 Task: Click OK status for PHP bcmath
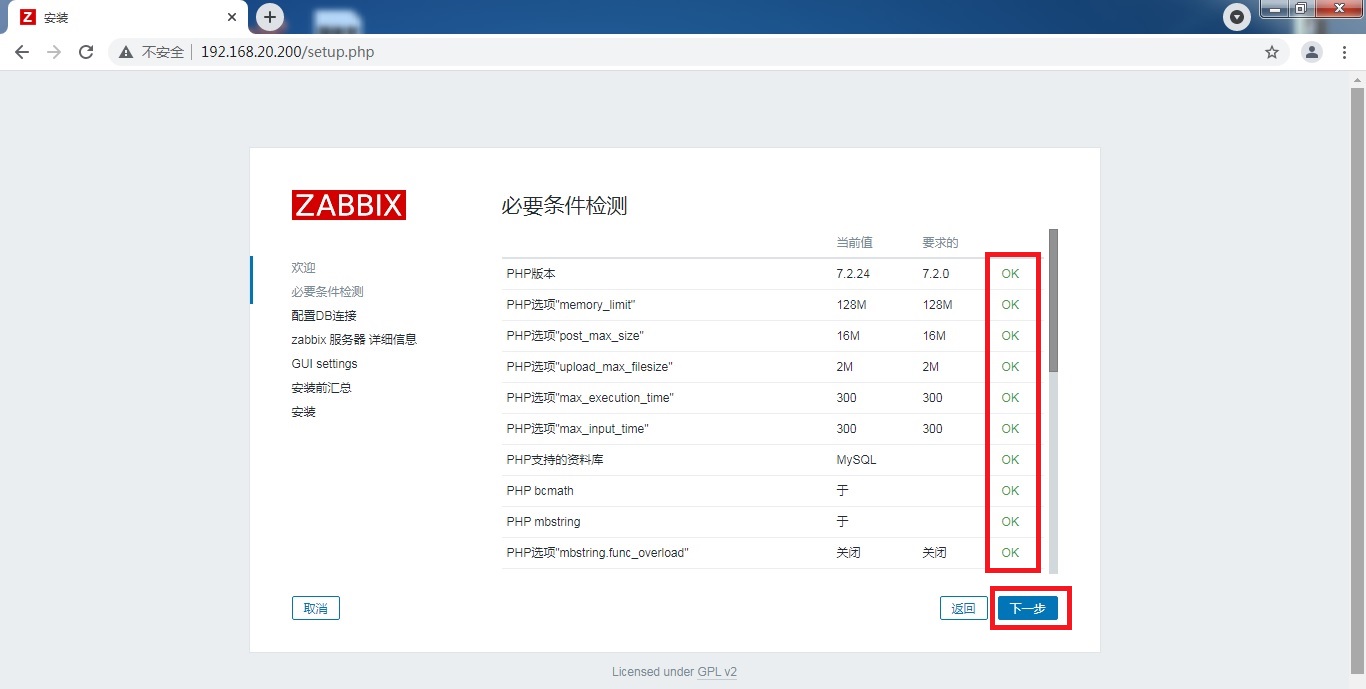tap(1010, 491)
